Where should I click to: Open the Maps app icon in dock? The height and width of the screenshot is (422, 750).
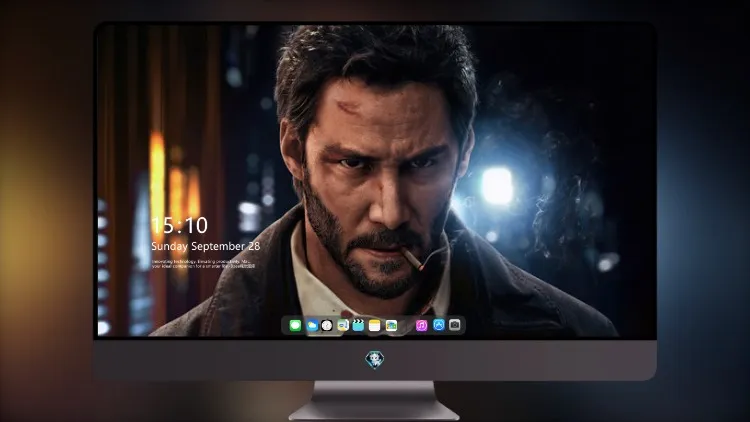343,325
